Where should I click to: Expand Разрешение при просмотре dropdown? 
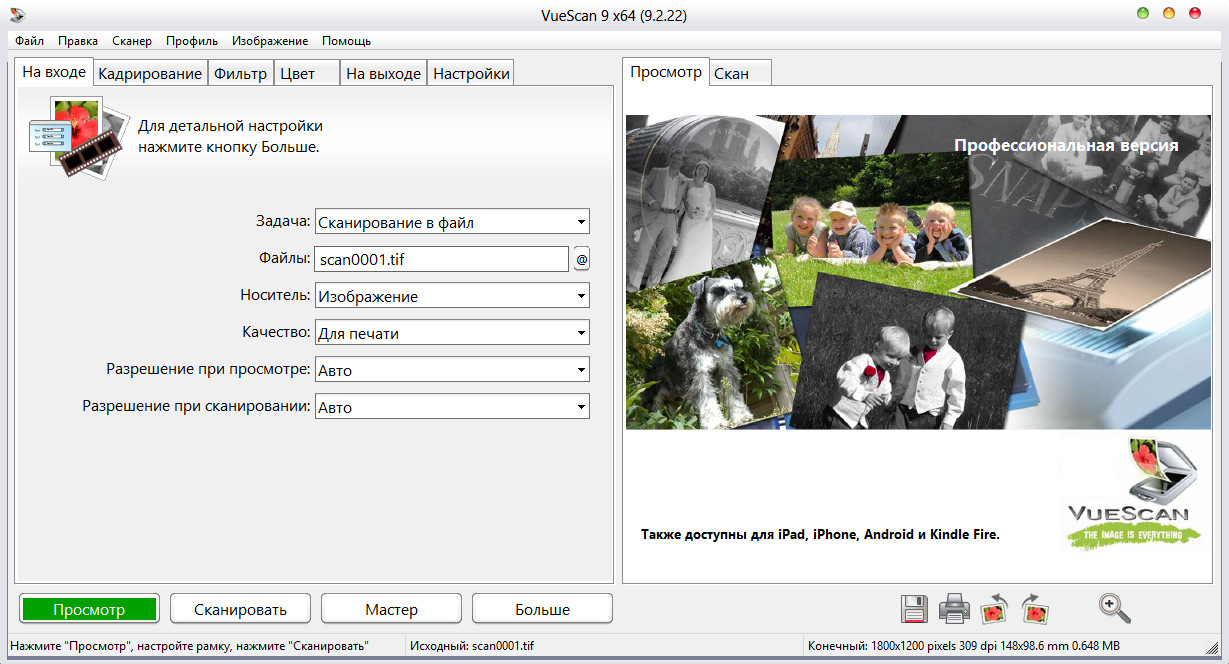tap(452, 370)
